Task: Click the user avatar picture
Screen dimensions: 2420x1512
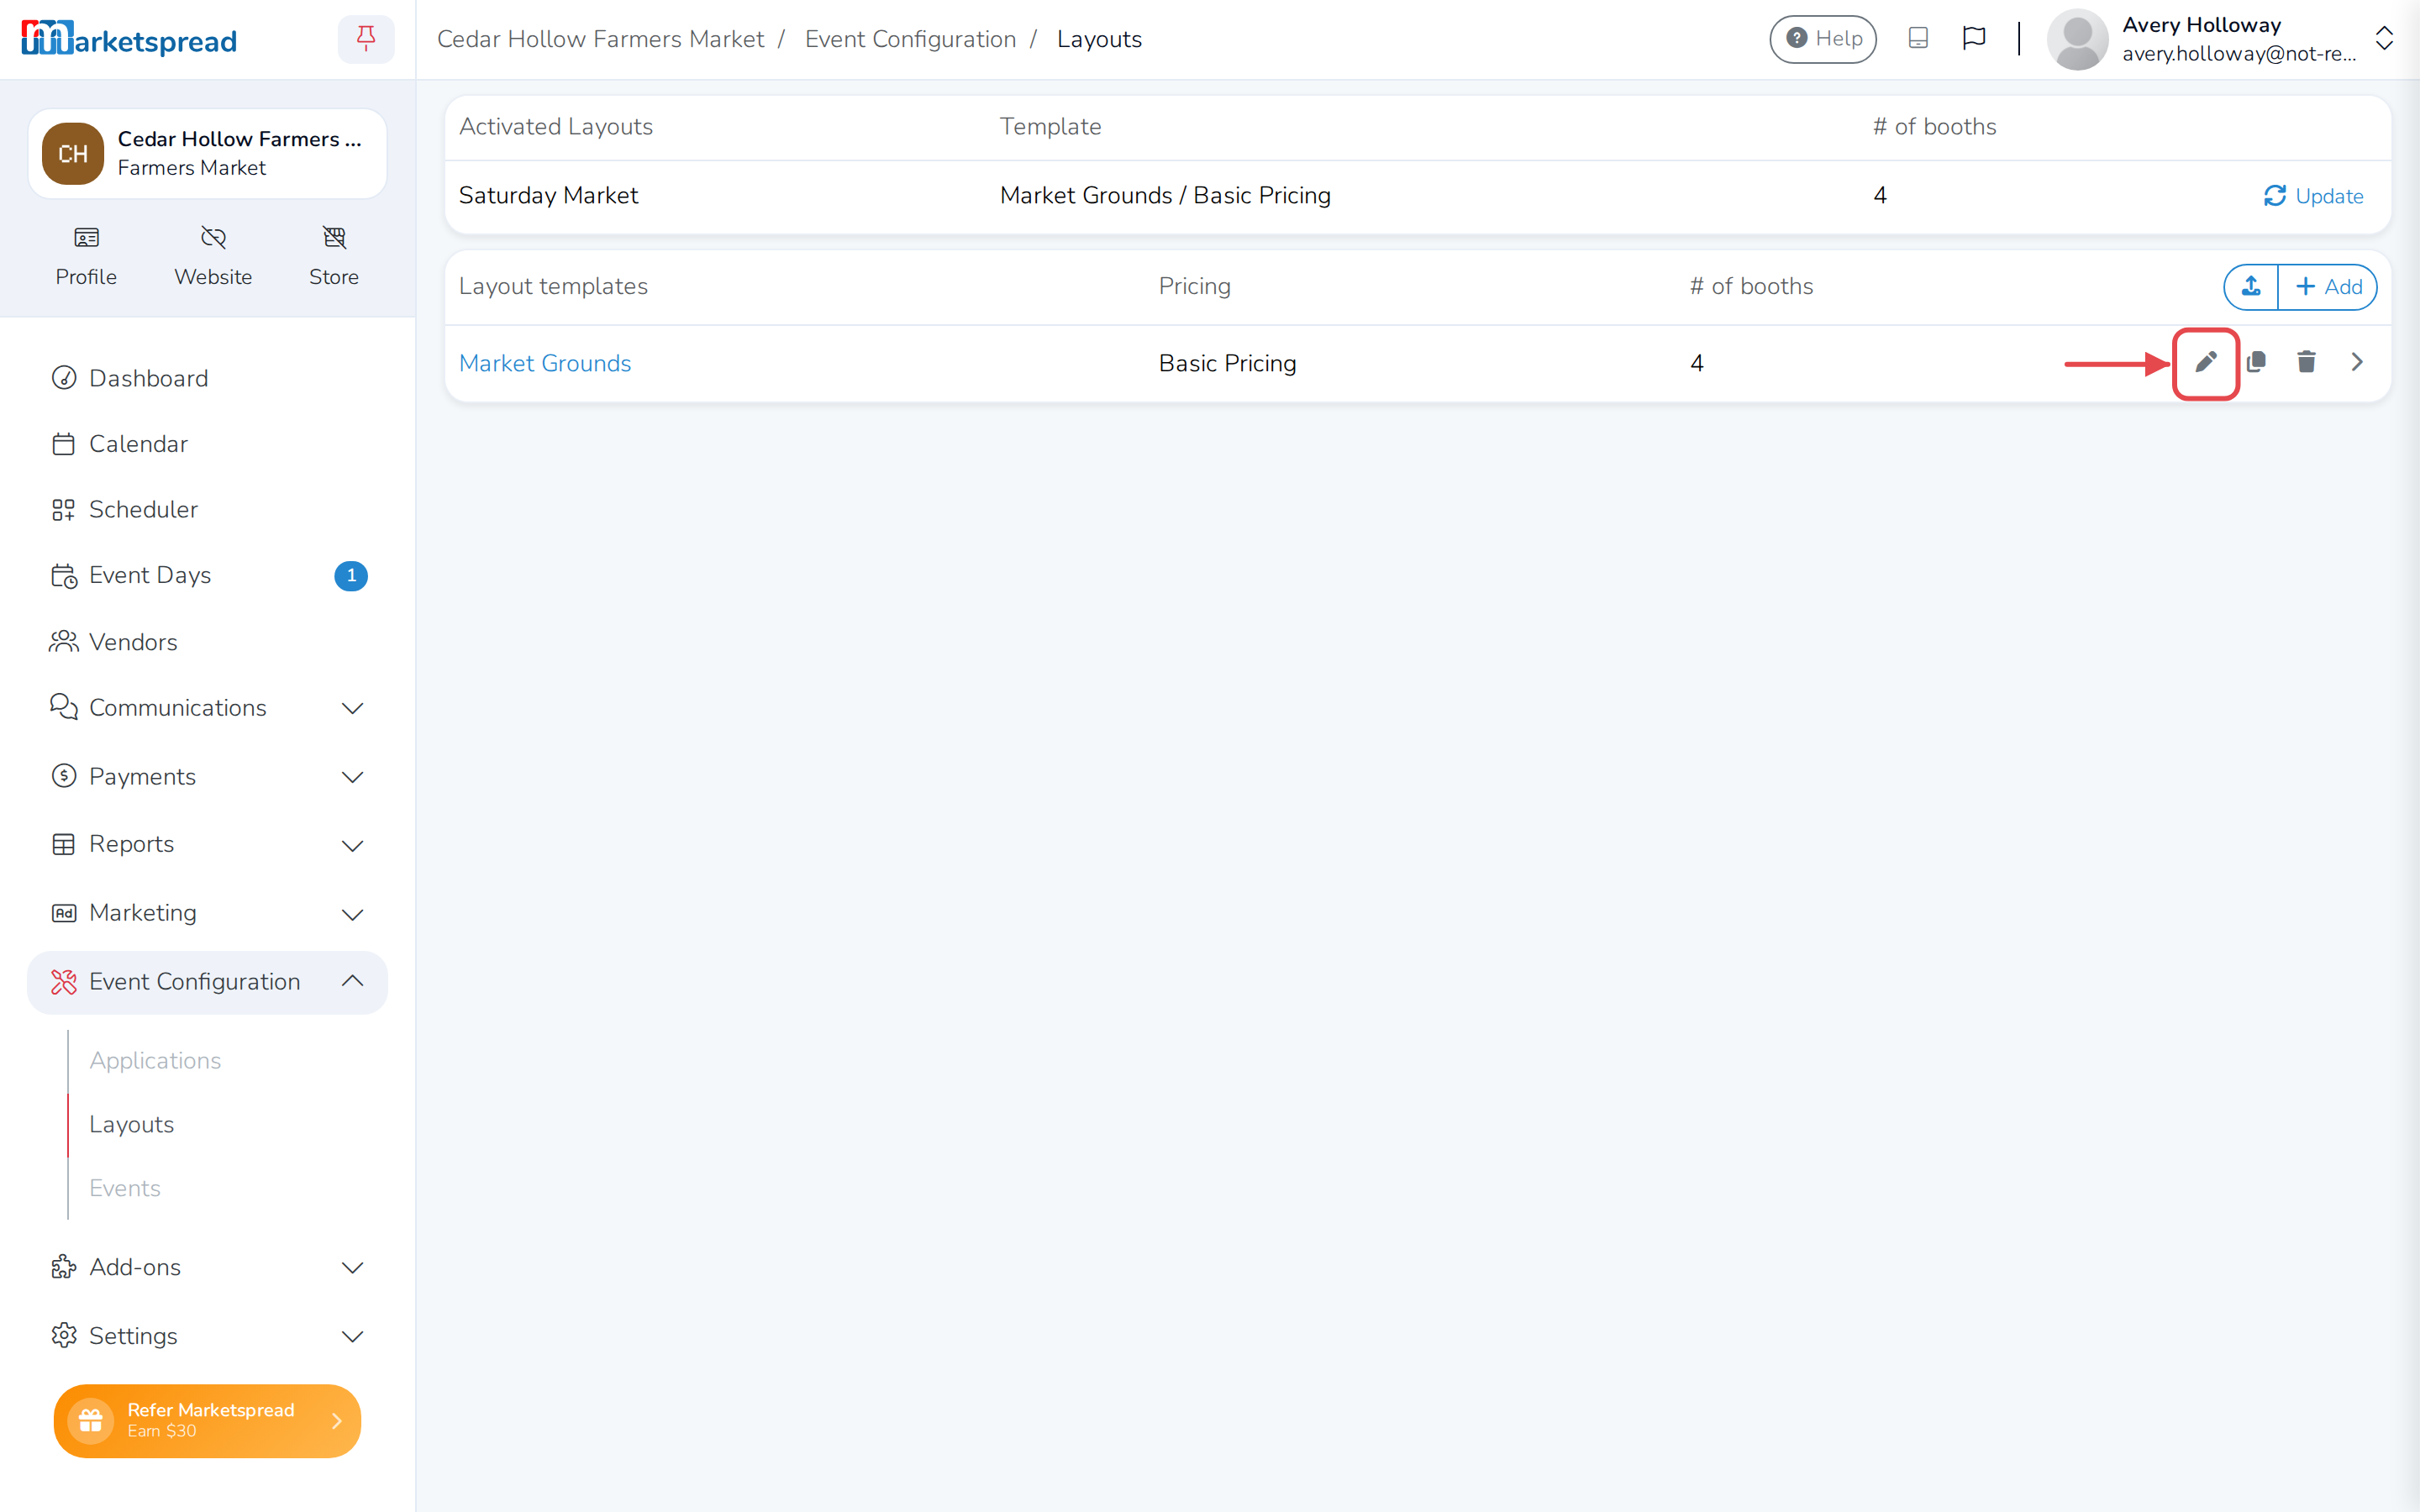Action: pos(2078,39)
